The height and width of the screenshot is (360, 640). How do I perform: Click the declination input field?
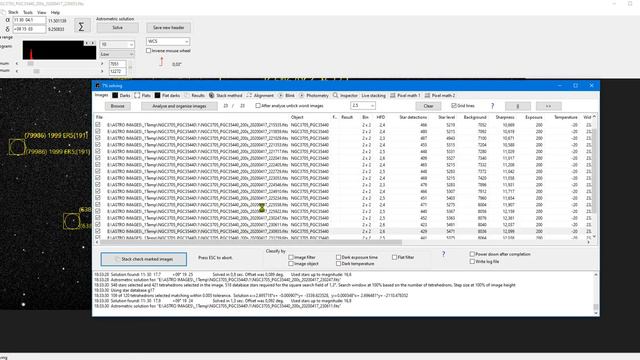29,29
